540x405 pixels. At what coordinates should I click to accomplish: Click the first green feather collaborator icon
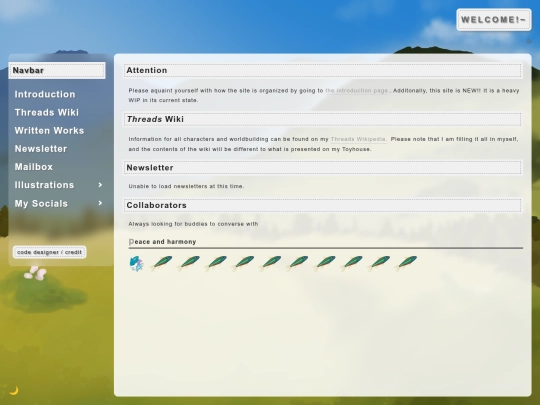tap(163, 263)
